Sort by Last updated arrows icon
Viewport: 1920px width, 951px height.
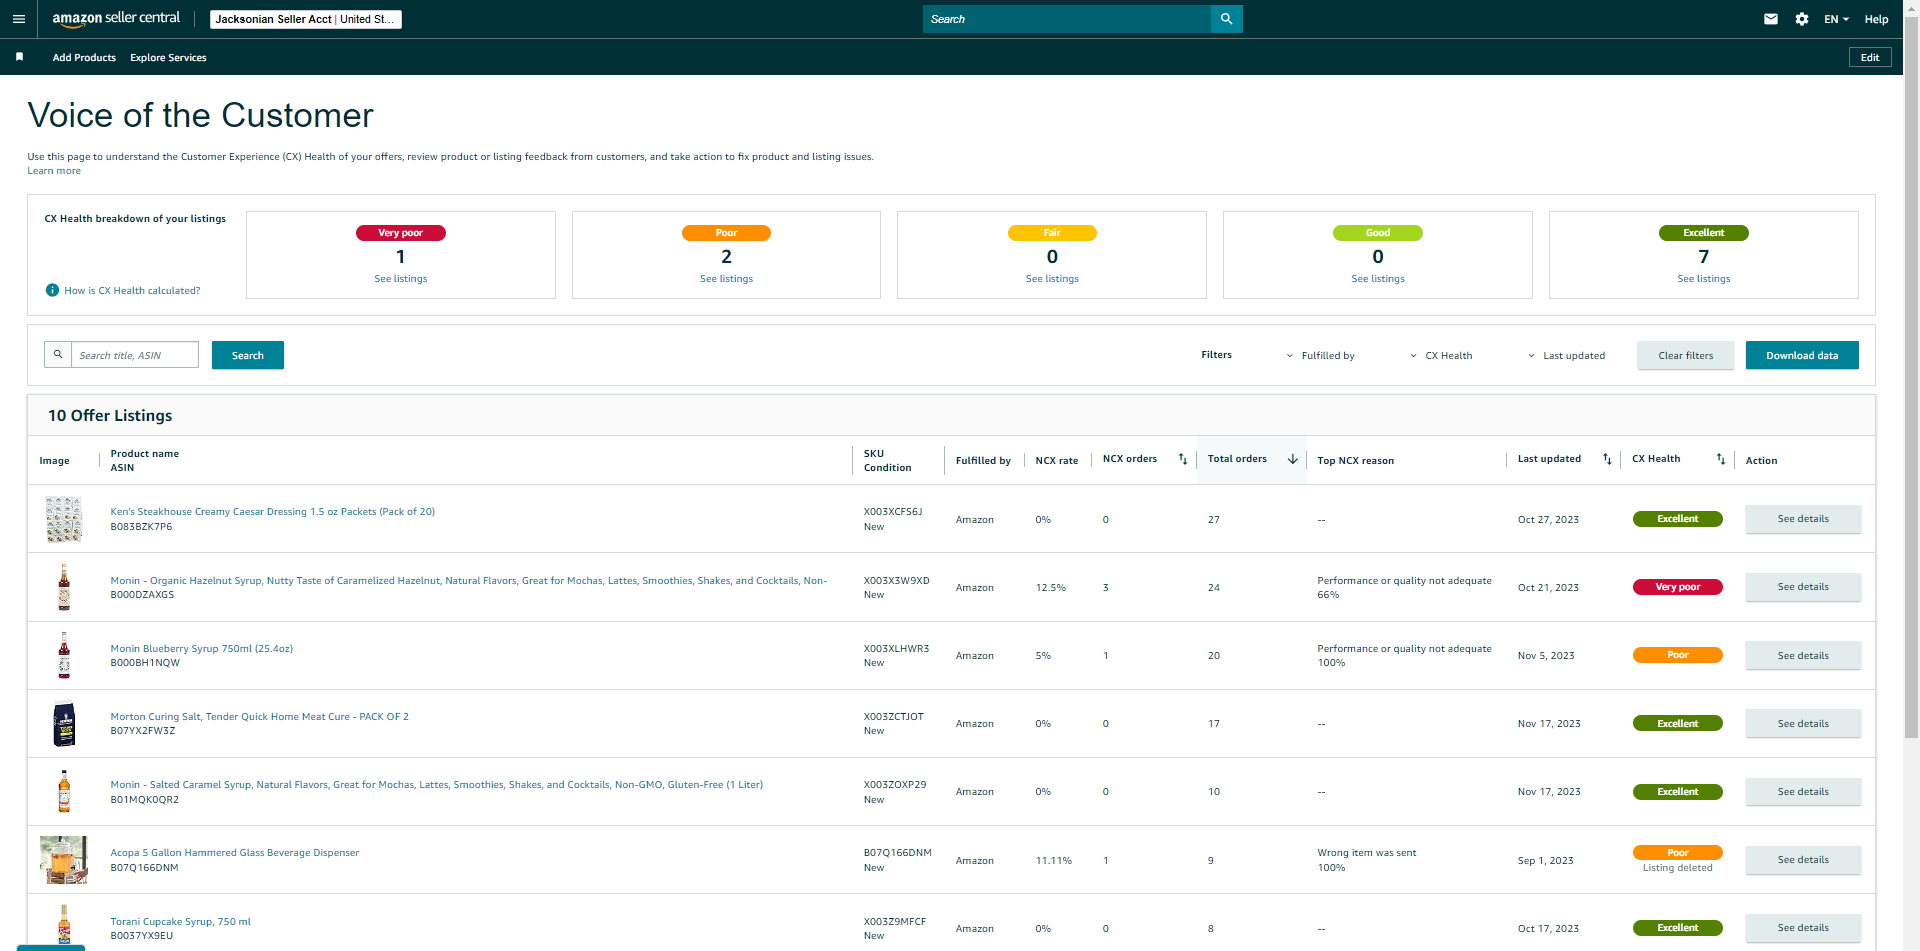(x=1607, y=459)
